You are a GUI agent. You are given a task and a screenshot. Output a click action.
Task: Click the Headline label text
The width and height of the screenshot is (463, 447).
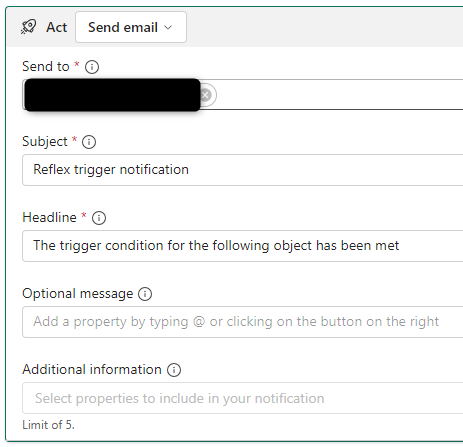coord(49,217)
